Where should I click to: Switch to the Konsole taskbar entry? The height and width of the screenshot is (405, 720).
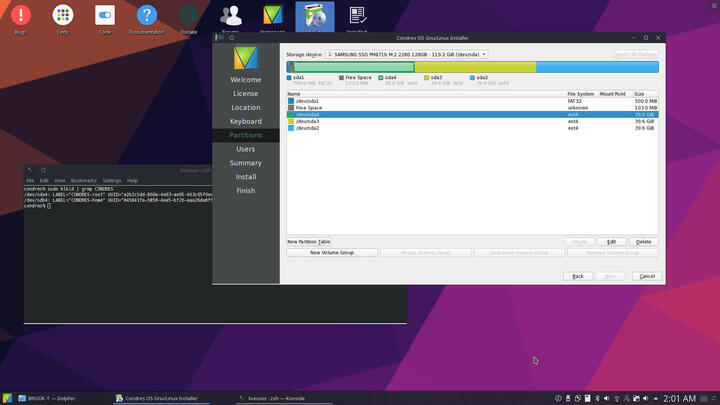(x=284, y=398)
